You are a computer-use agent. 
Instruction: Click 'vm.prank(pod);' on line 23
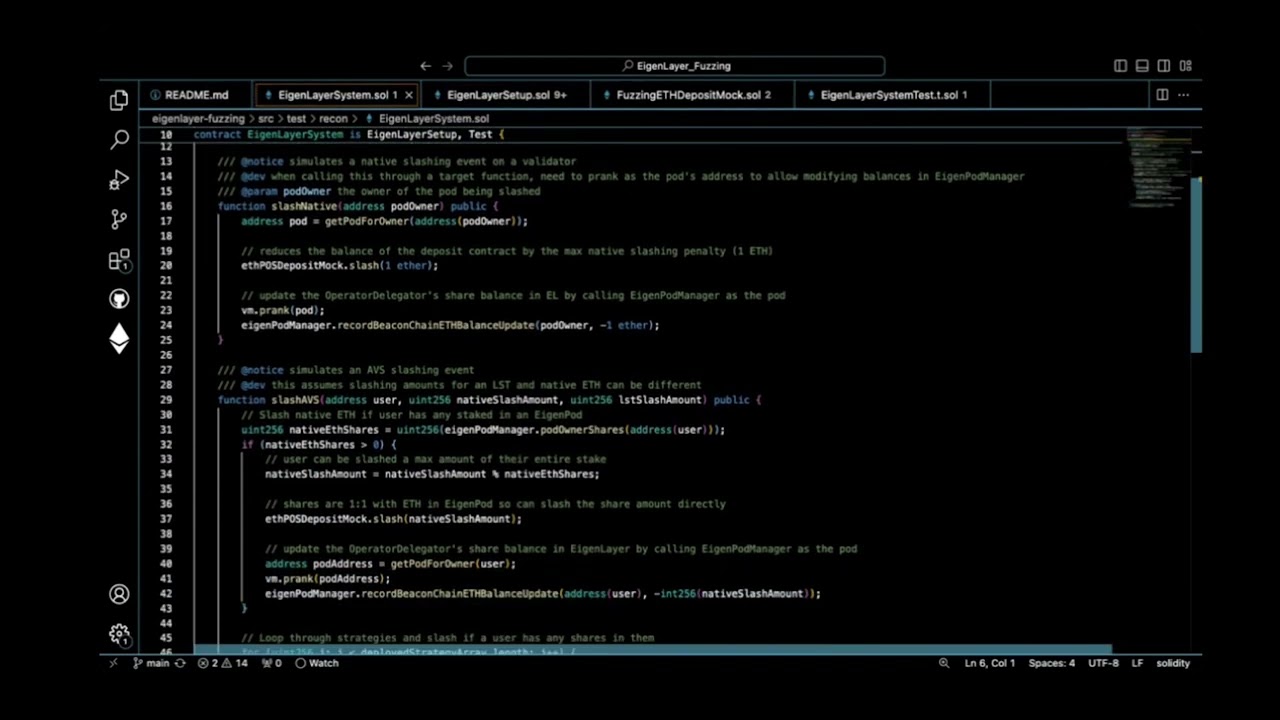point(283,310)
